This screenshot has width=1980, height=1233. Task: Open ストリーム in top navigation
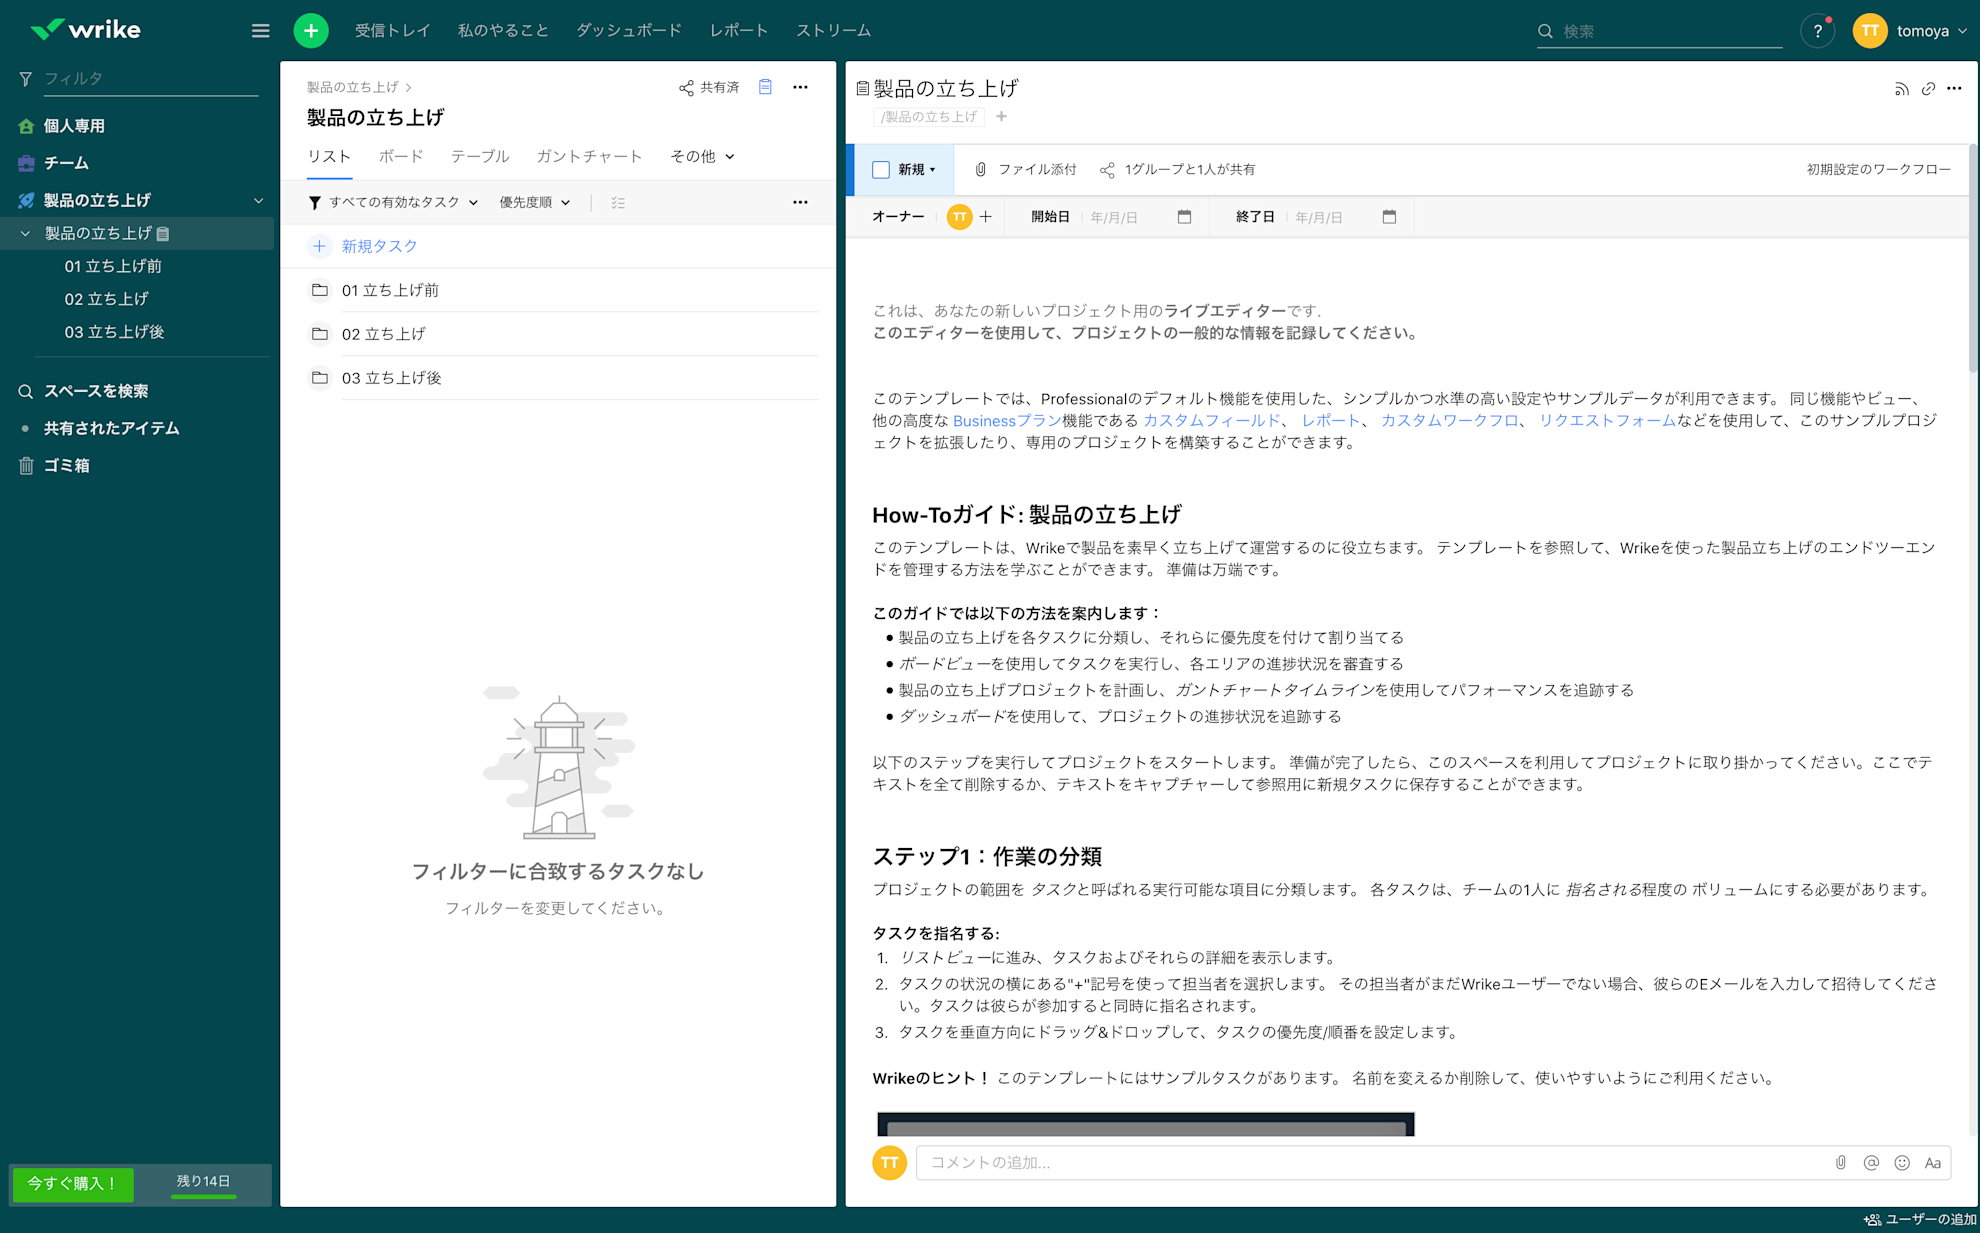[x=833, y=31]
